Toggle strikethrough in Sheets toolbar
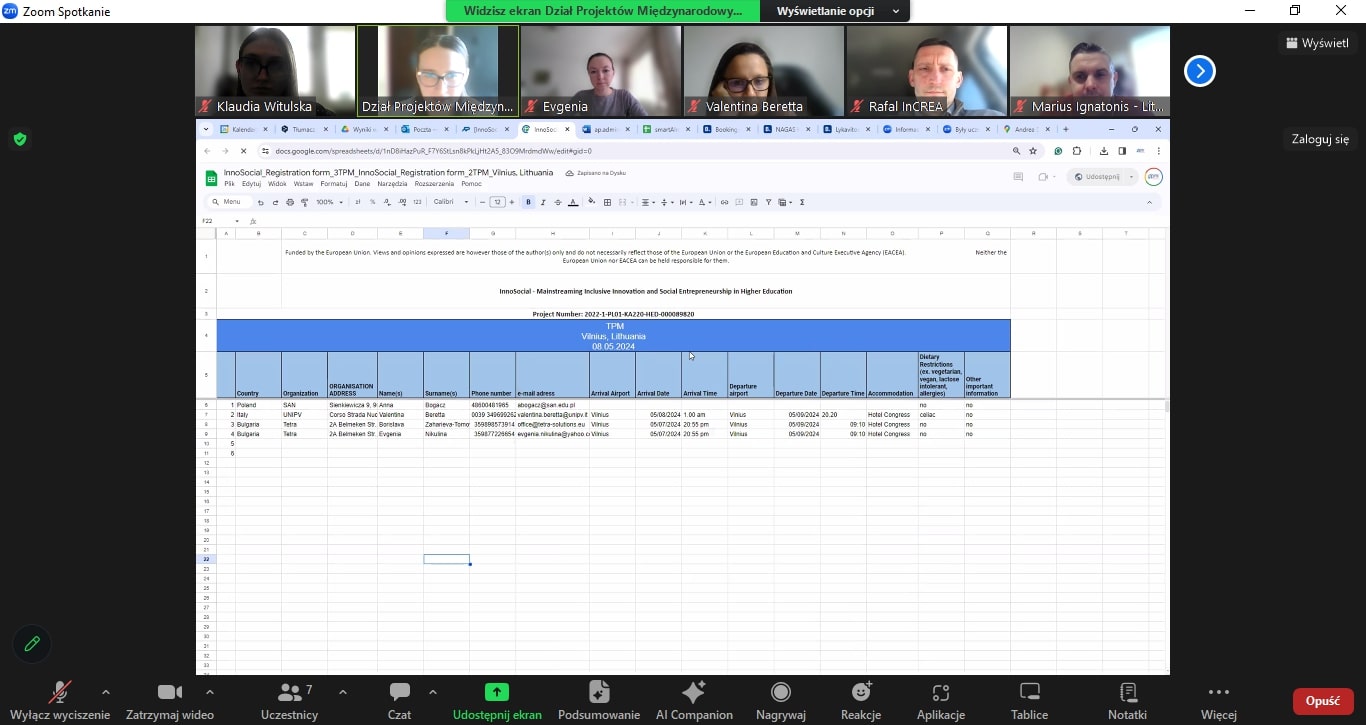The width and height of the screenshot is (1366, 725). click(x=558, y=202)
